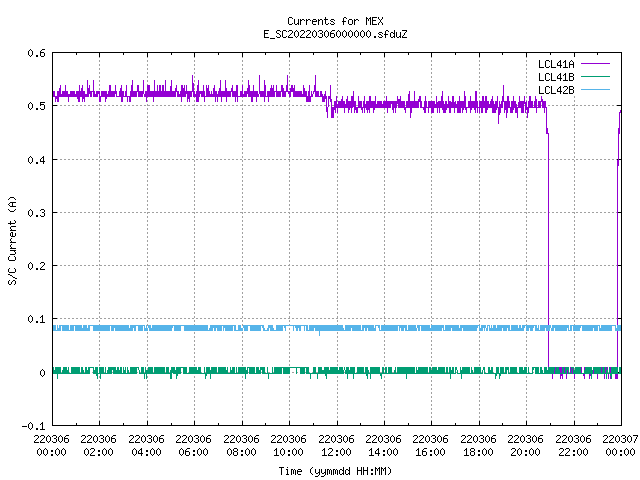Click the 0.5 y-axis tick label
Screen dimensions: 640x480
(36, 106)
